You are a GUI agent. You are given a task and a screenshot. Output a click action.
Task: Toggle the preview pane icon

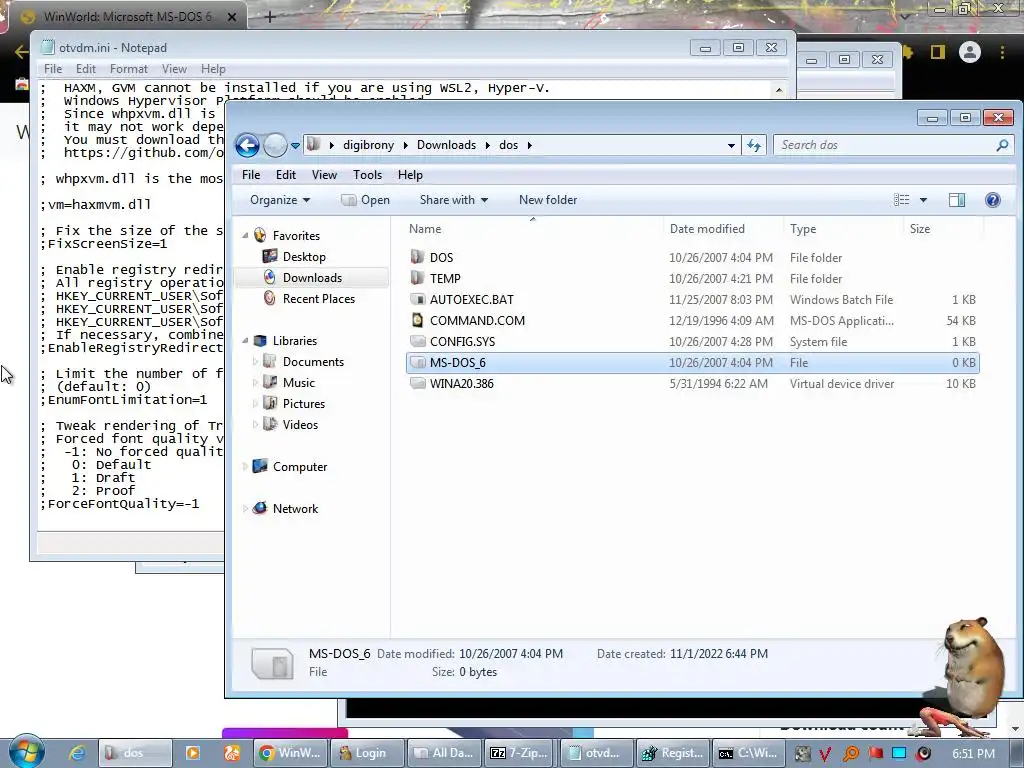(x=957, y=200)
